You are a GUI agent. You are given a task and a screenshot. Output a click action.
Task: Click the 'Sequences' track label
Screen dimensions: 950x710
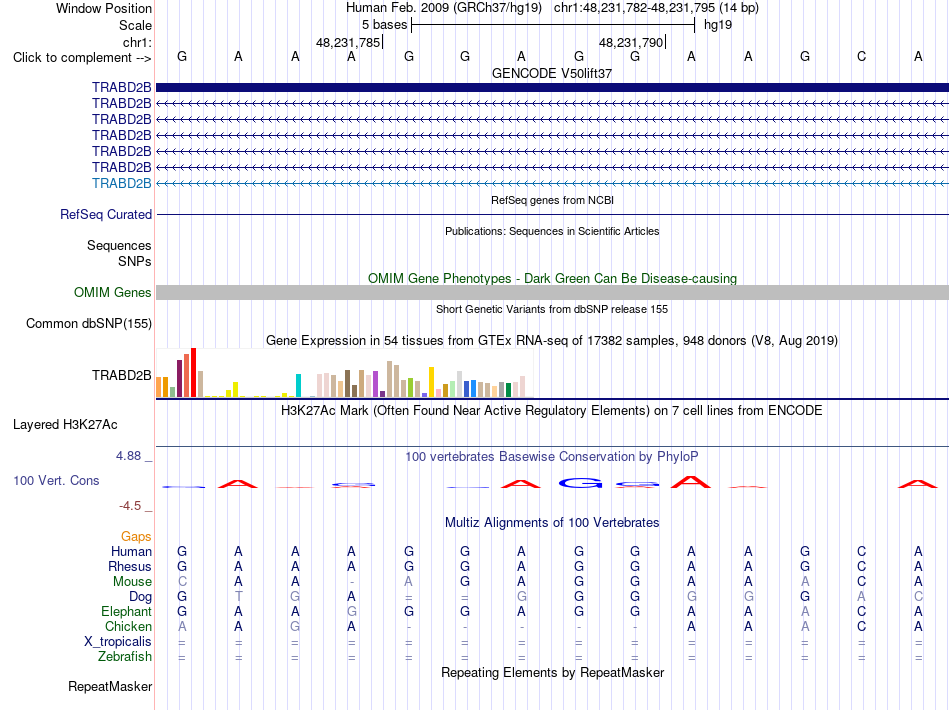tap(119, 245)
